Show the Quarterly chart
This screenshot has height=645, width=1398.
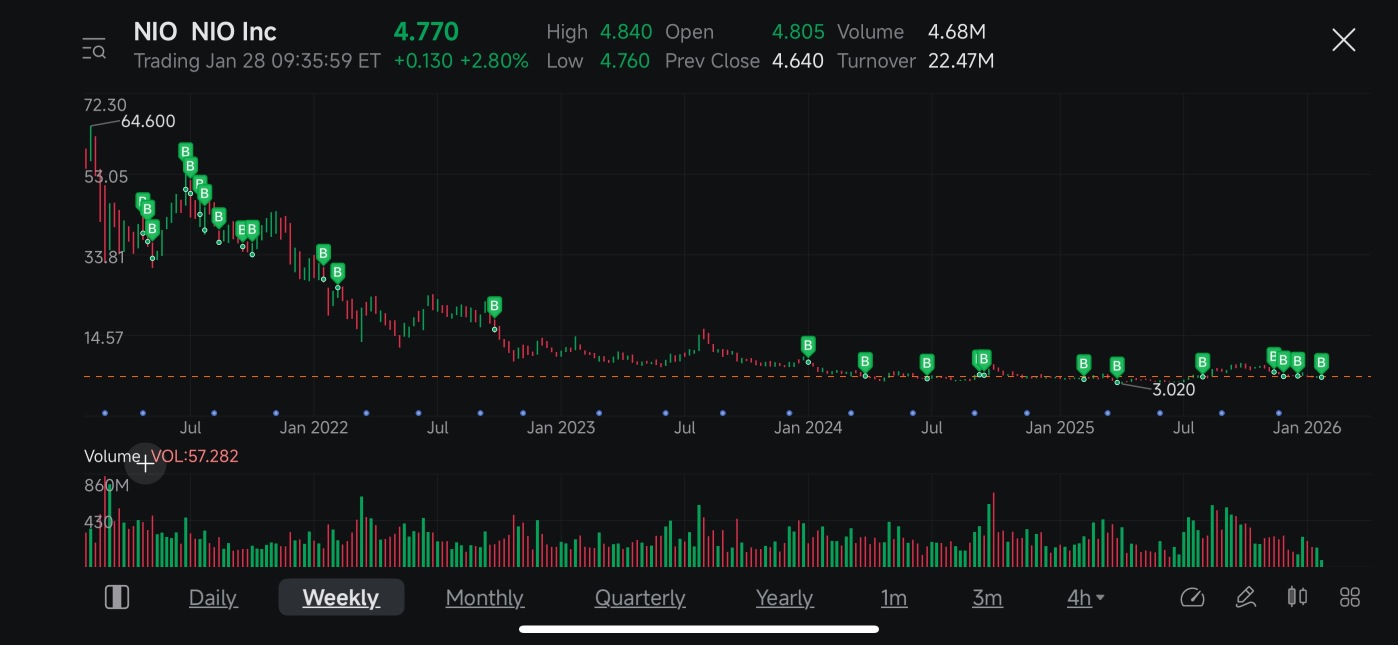(640, 598)
